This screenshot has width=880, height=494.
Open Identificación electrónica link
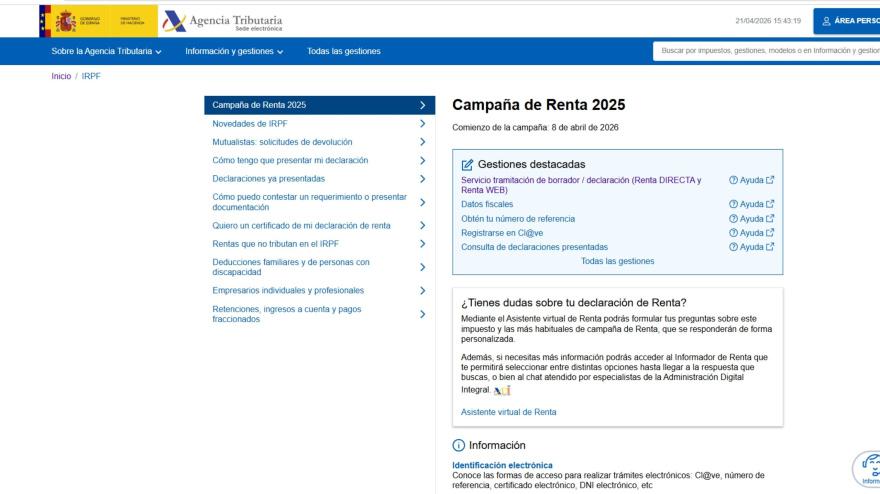click(502, 465)
